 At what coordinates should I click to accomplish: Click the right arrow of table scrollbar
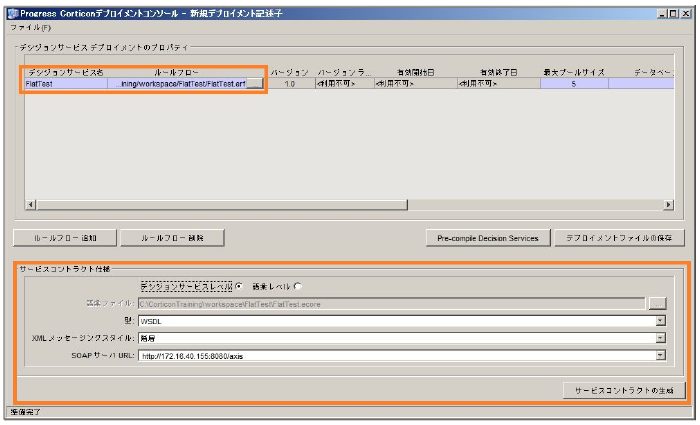(x=668, y=205)
